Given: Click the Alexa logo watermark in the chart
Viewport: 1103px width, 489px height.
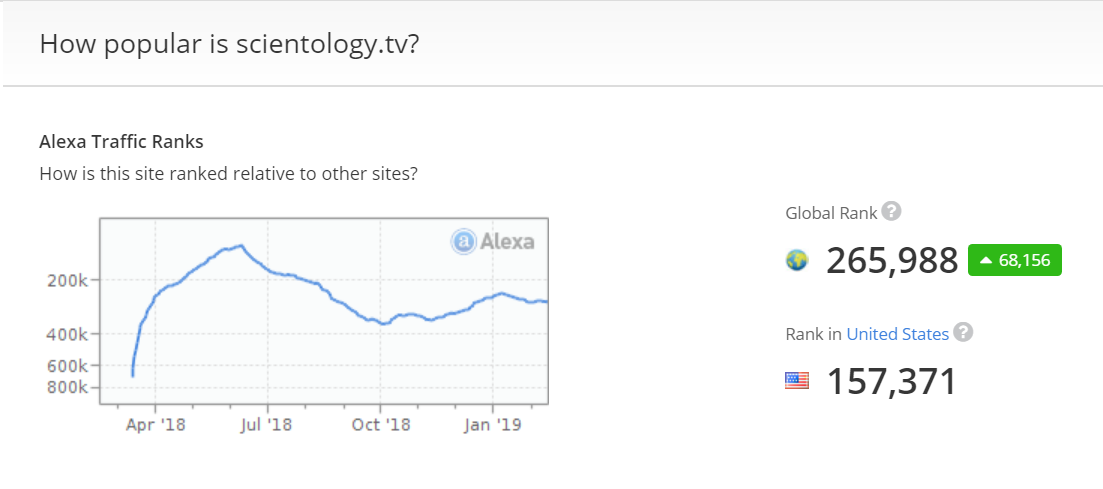Looking at the screenshot, I should pyautogui.click(x=492, y=242).
